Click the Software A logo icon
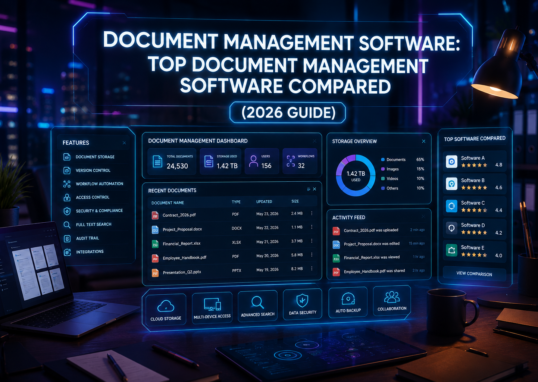538x382 pixels. (x=452, y=161)
